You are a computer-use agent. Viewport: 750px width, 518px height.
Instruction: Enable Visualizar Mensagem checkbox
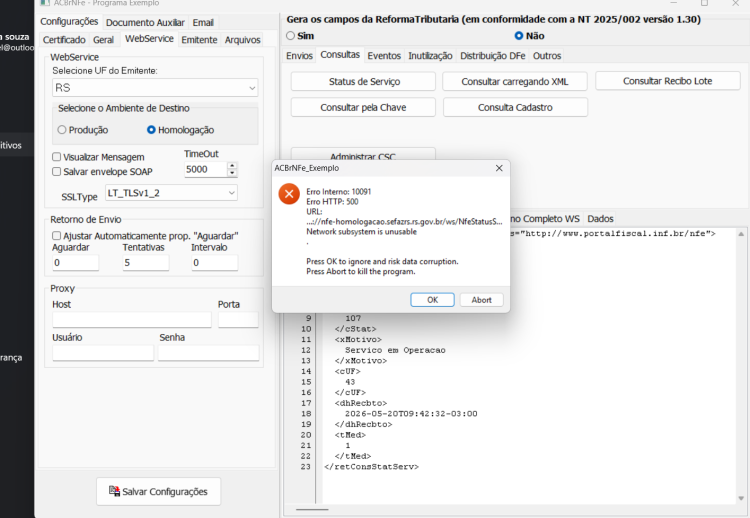point(56,157)
